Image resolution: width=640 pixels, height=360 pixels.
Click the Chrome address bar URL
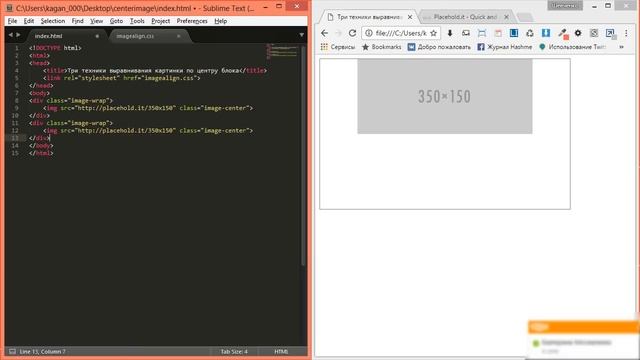(401, 33)
